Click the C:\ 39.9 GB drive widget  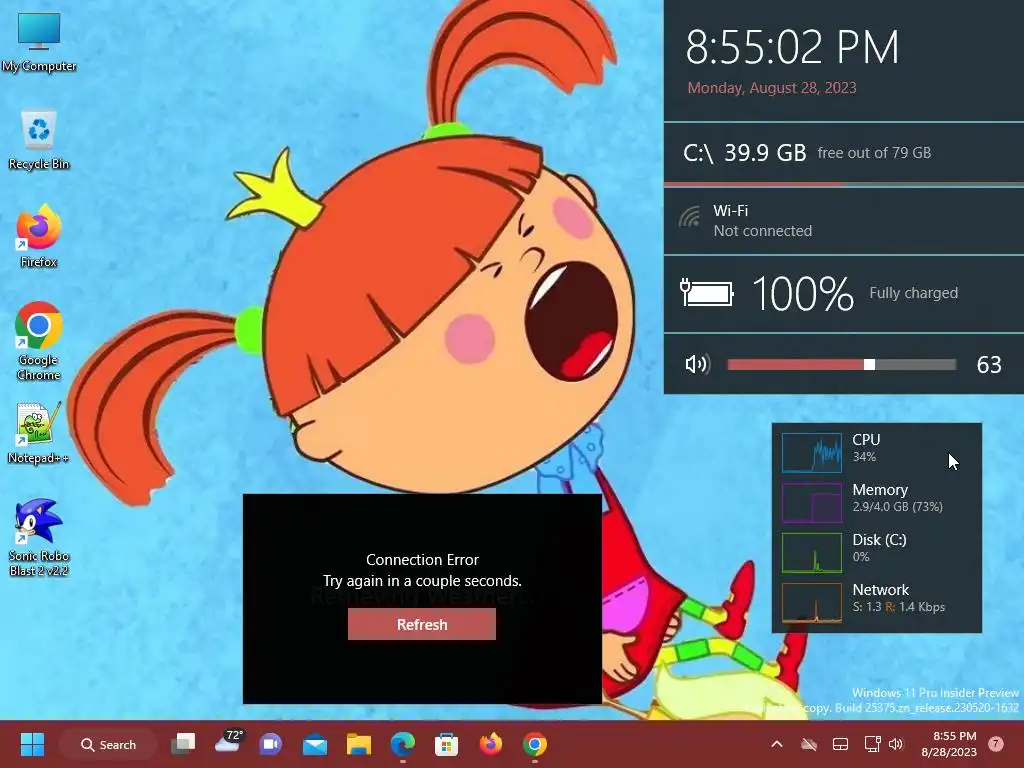pyautogui.click(x=844, y=153)
